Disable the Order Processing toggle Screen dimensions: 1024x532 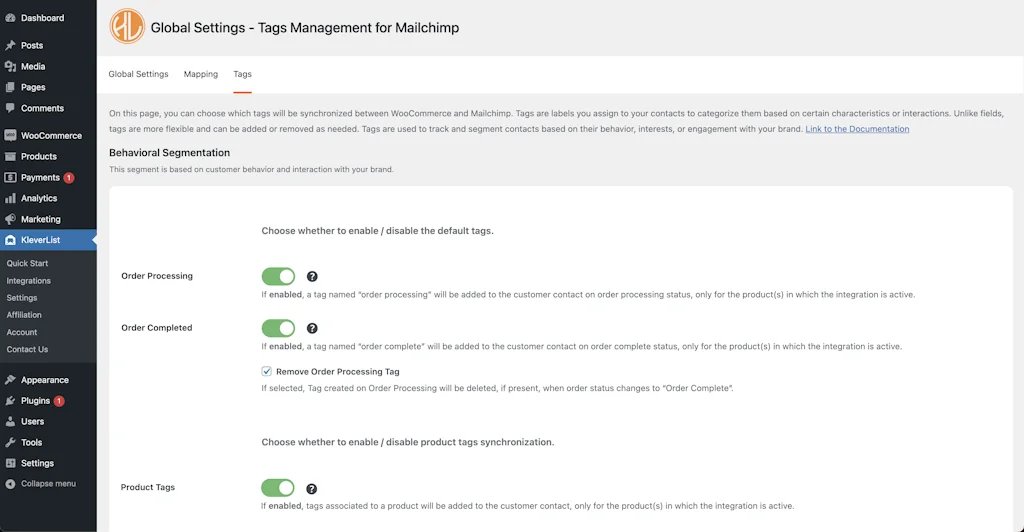pos(279,276)
